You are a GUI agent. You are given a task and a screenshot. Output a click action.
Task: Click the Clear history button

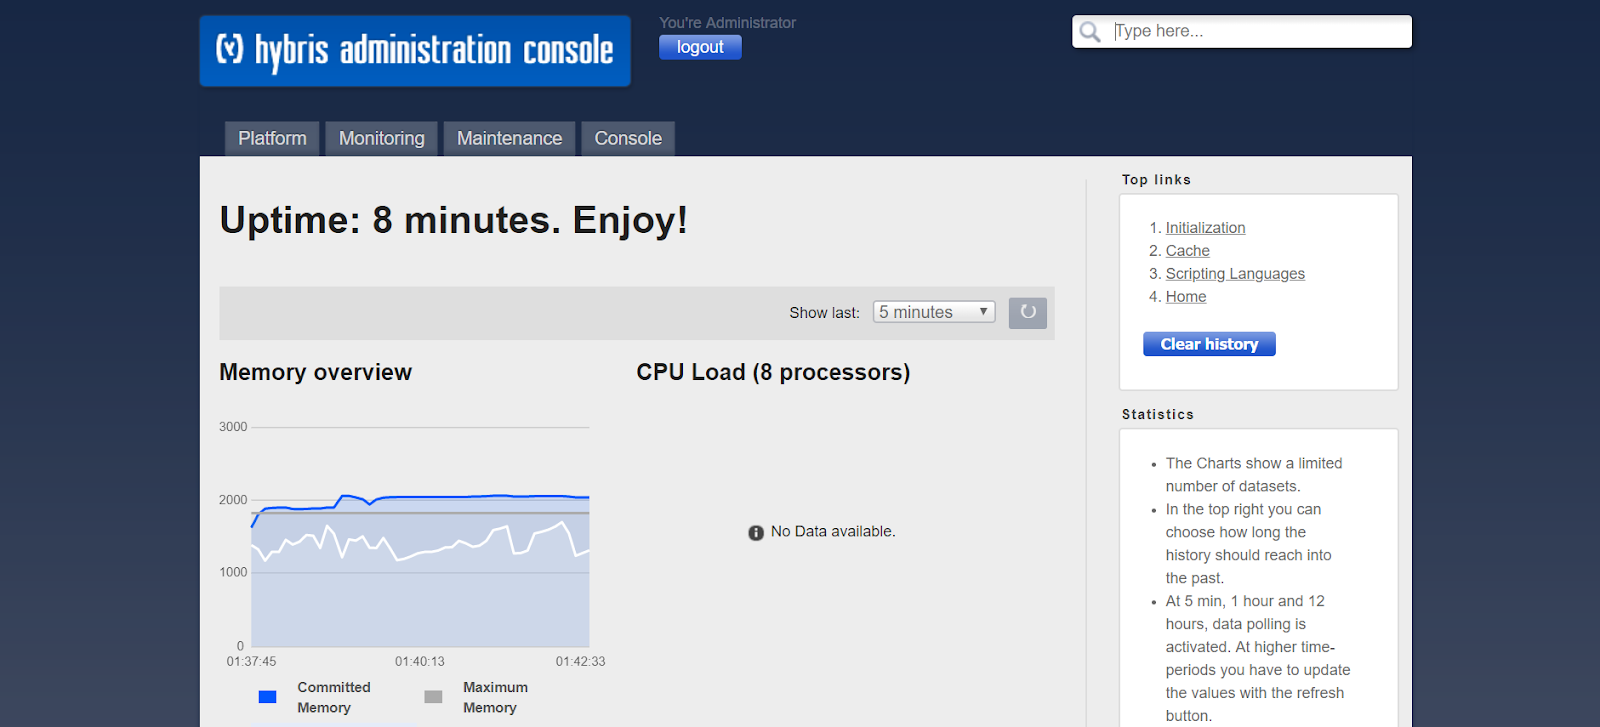[x=1209, y=344]
